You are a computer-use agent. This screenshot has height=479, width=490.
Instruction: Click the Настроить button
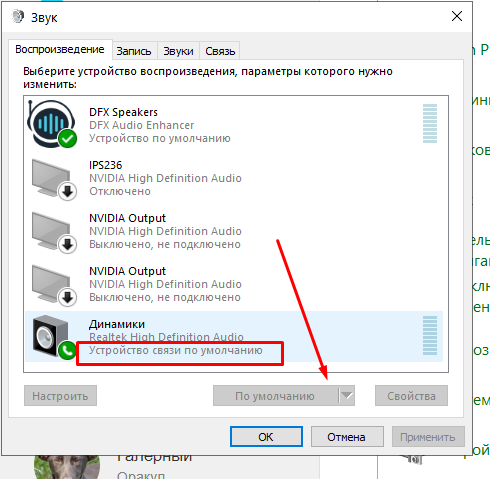click(60, 396)
